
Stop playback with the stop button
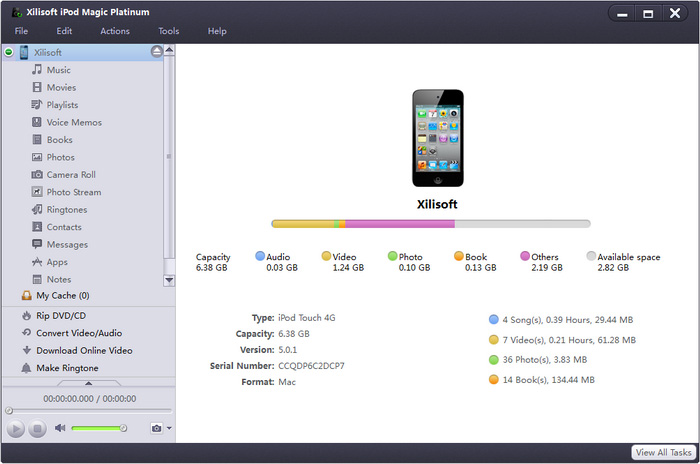coord(38,429)
